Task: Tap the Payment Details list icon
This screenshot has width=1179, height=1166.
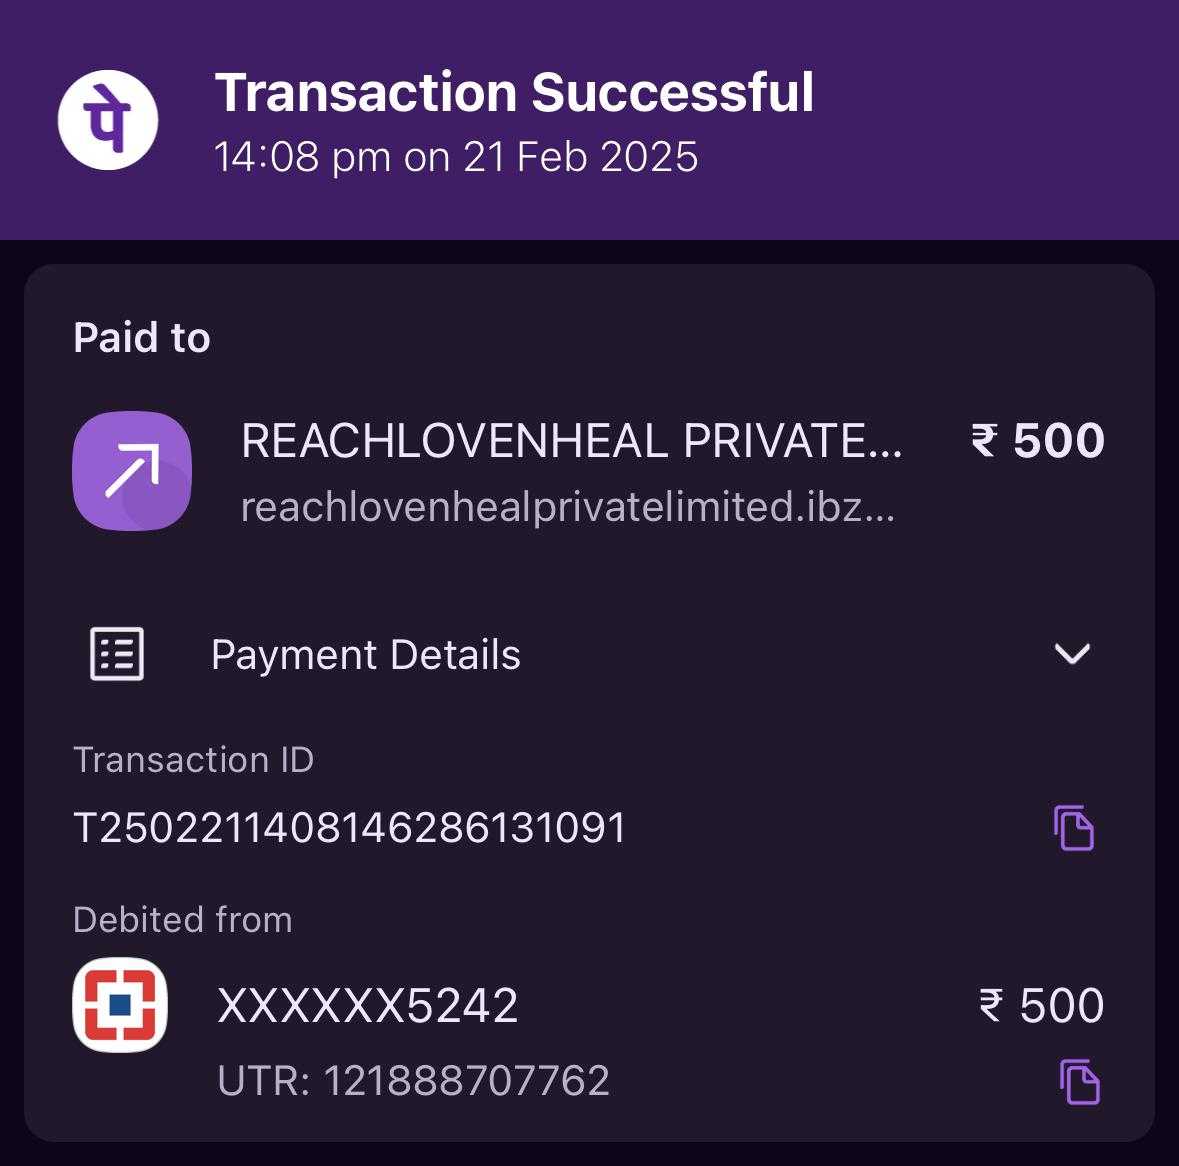Action: (117, 653)
